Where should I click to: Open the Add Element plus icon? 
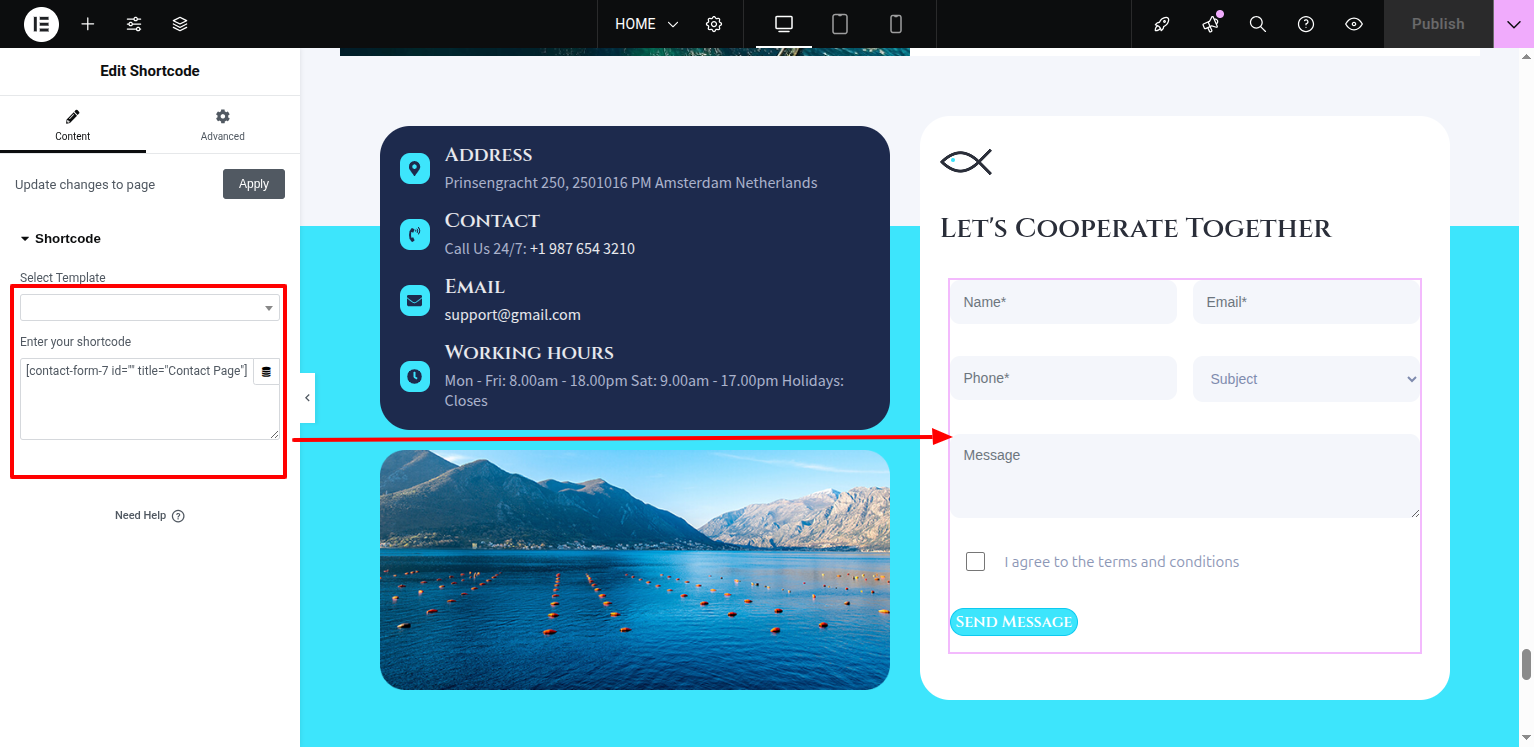88,24
